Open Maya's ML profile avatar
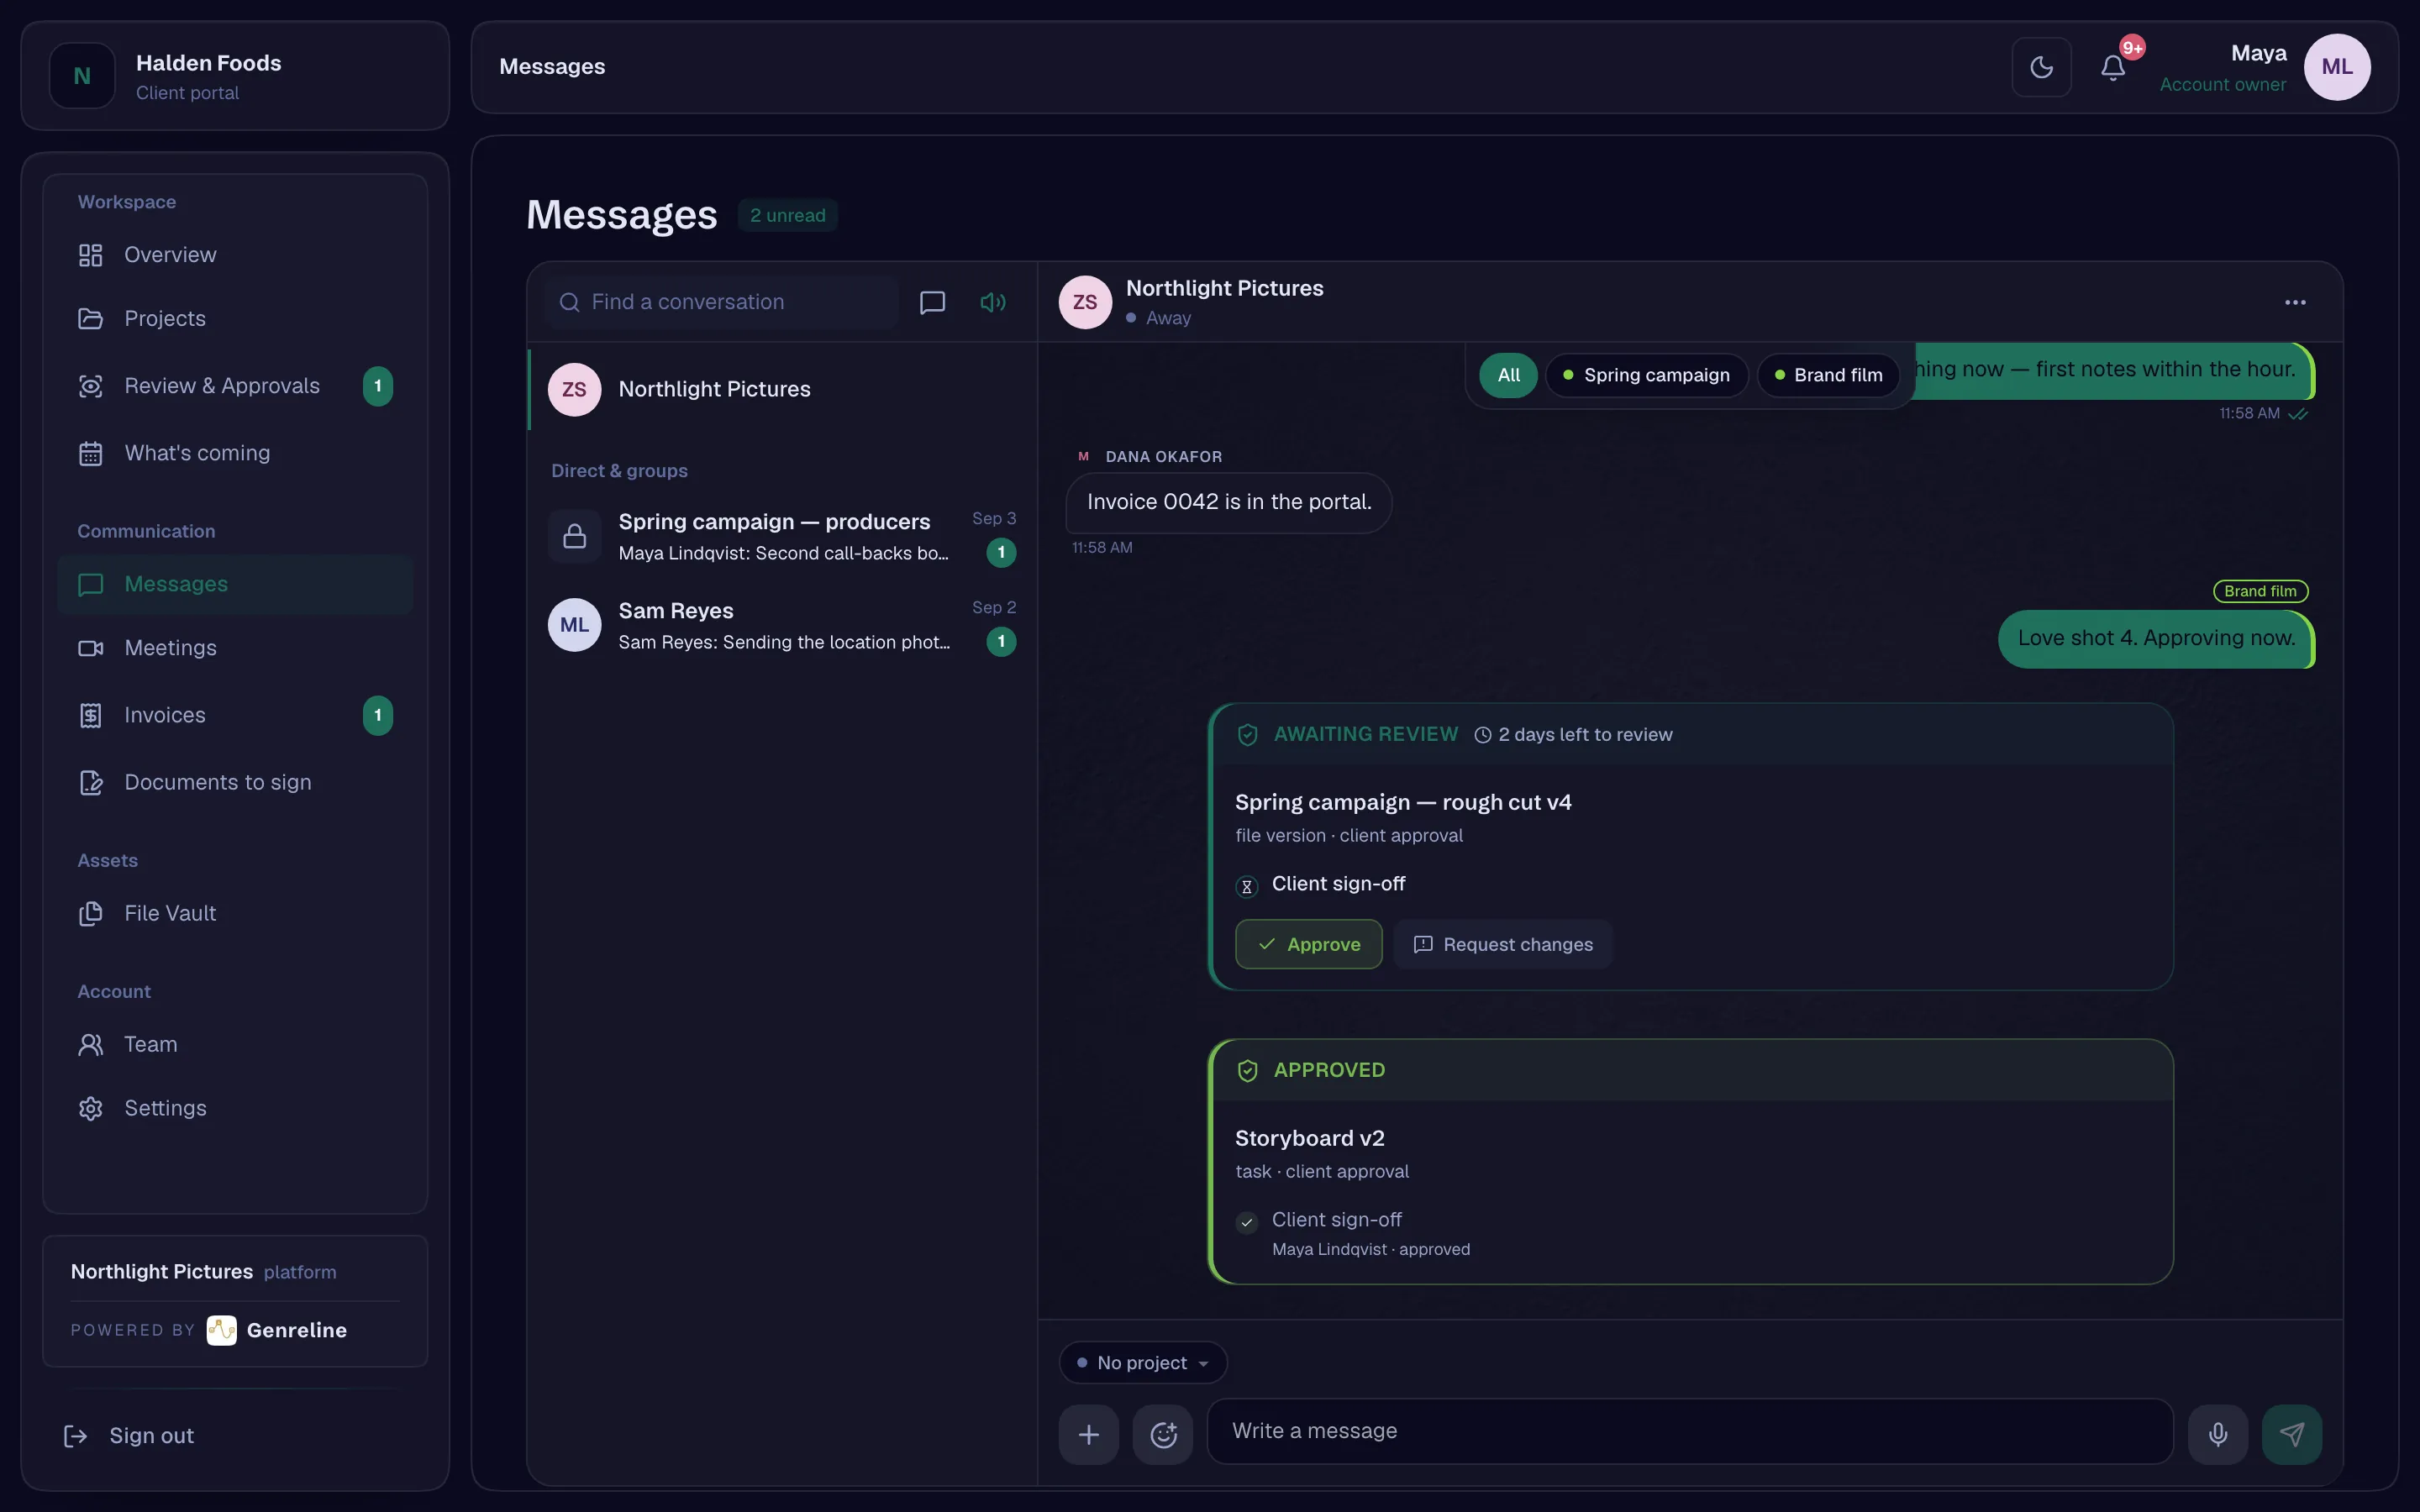The width and height of the screenshot is (2420, 1512). [x=2337, y=67]
